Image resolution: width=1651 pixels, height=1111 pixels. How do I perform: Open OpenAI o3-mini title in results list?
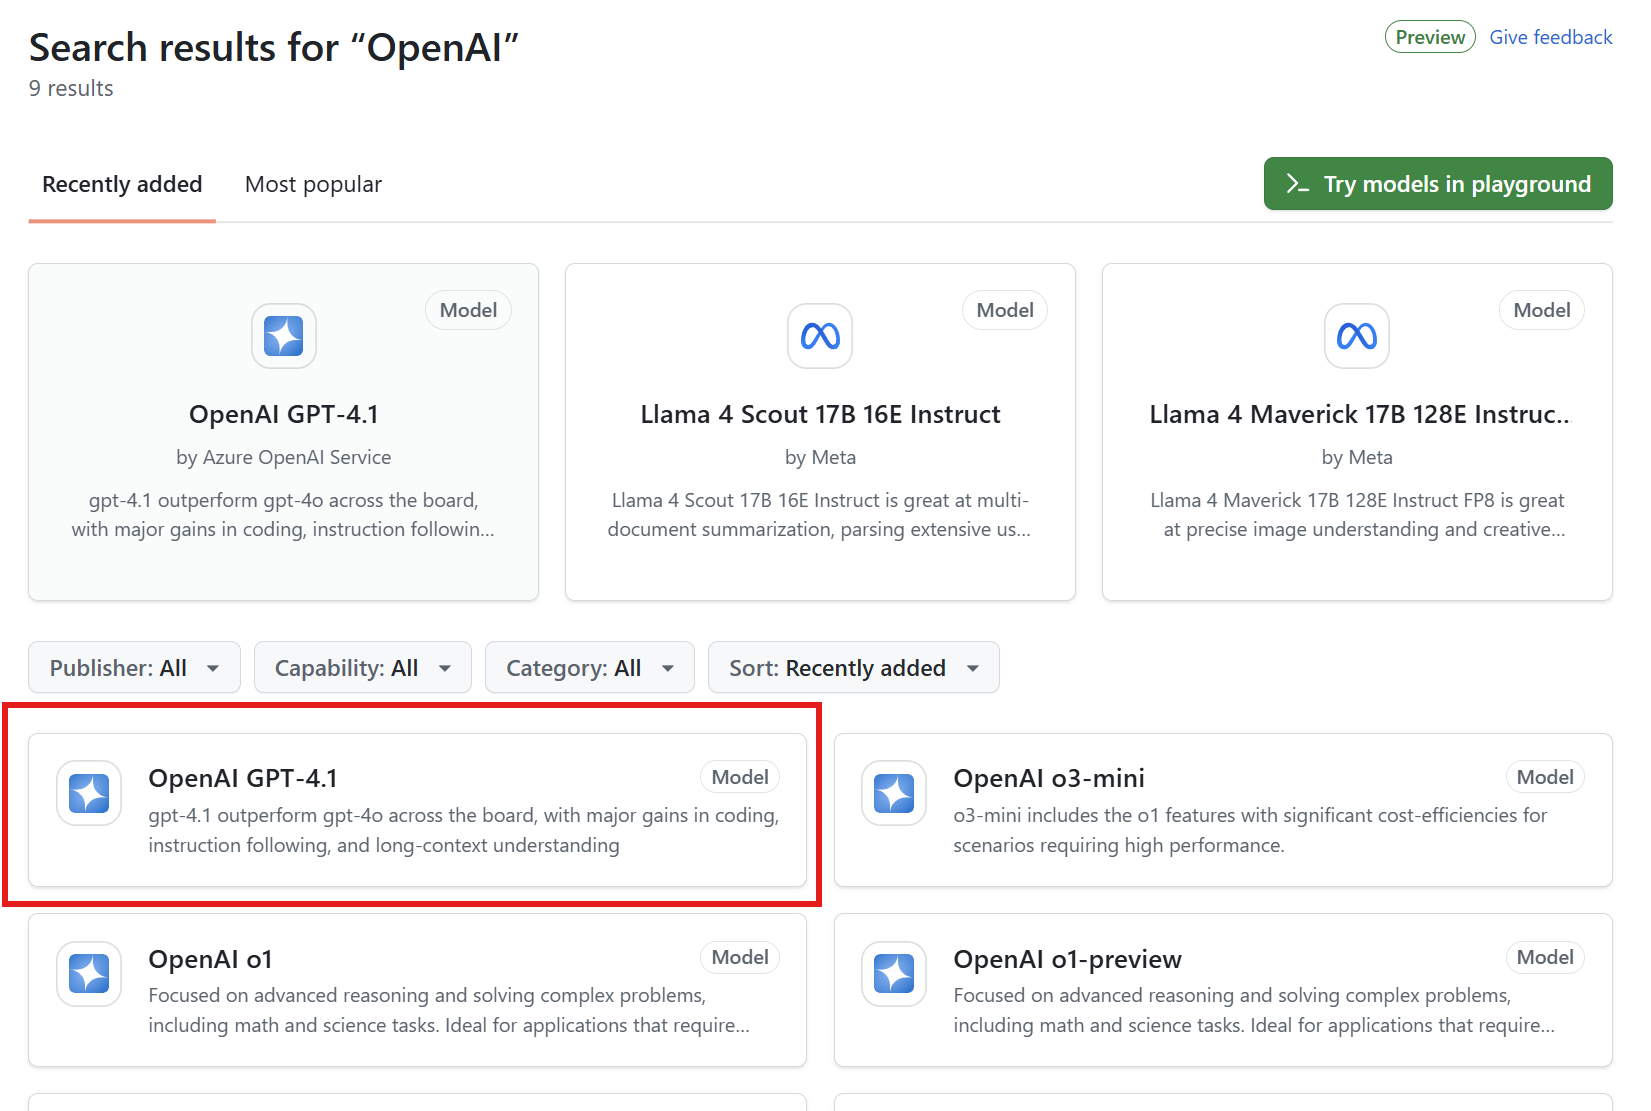pyautogui.click(x=1049, y=778)
